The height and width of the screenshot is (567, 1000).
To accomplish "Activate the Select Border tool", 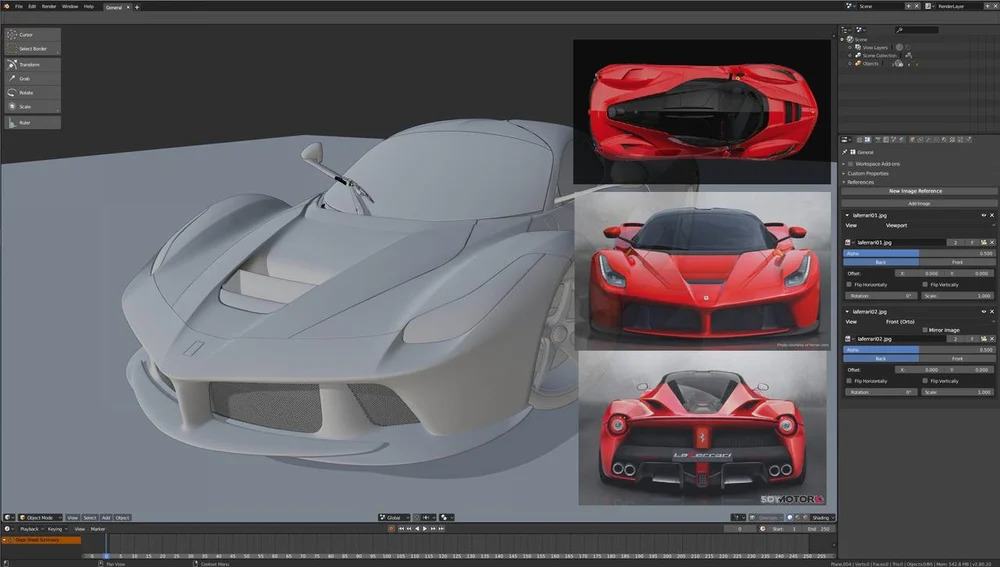I will 32,48.
